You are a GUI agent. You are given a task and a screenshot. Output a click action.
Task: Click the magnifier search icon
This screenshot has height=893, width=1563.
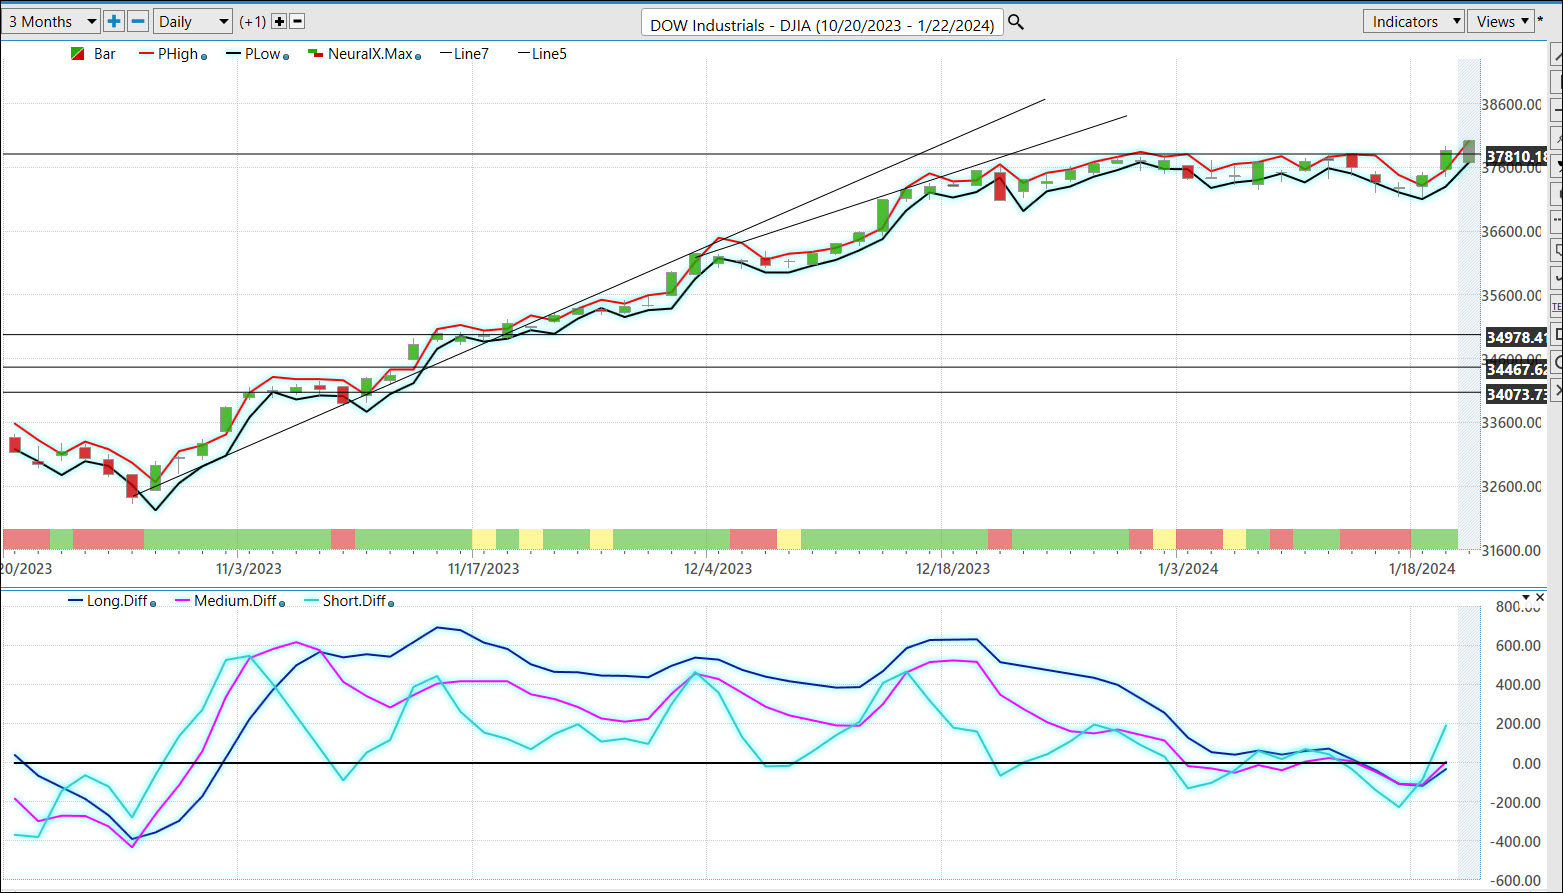tap(1016, 22)
